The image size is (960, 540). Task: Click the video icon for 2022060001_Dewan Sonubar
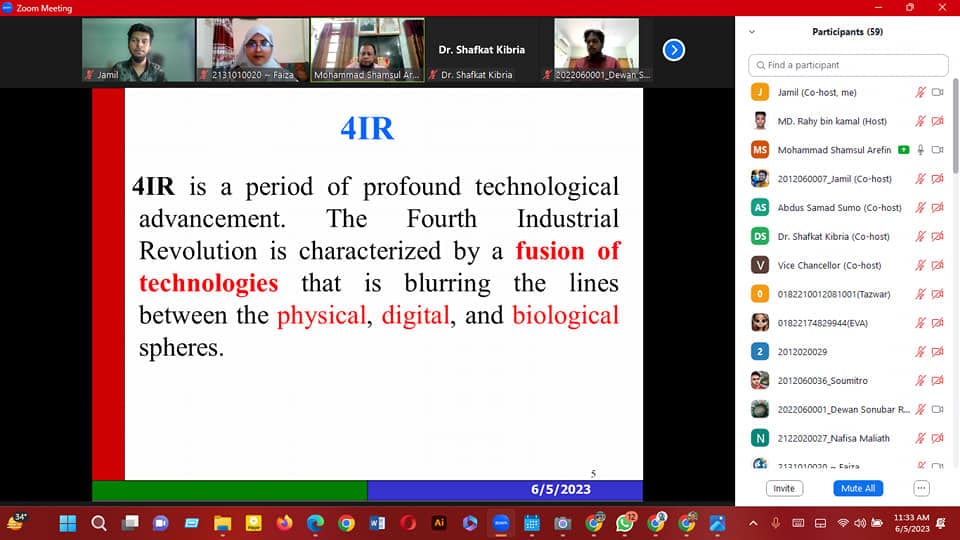coord(938,409)
